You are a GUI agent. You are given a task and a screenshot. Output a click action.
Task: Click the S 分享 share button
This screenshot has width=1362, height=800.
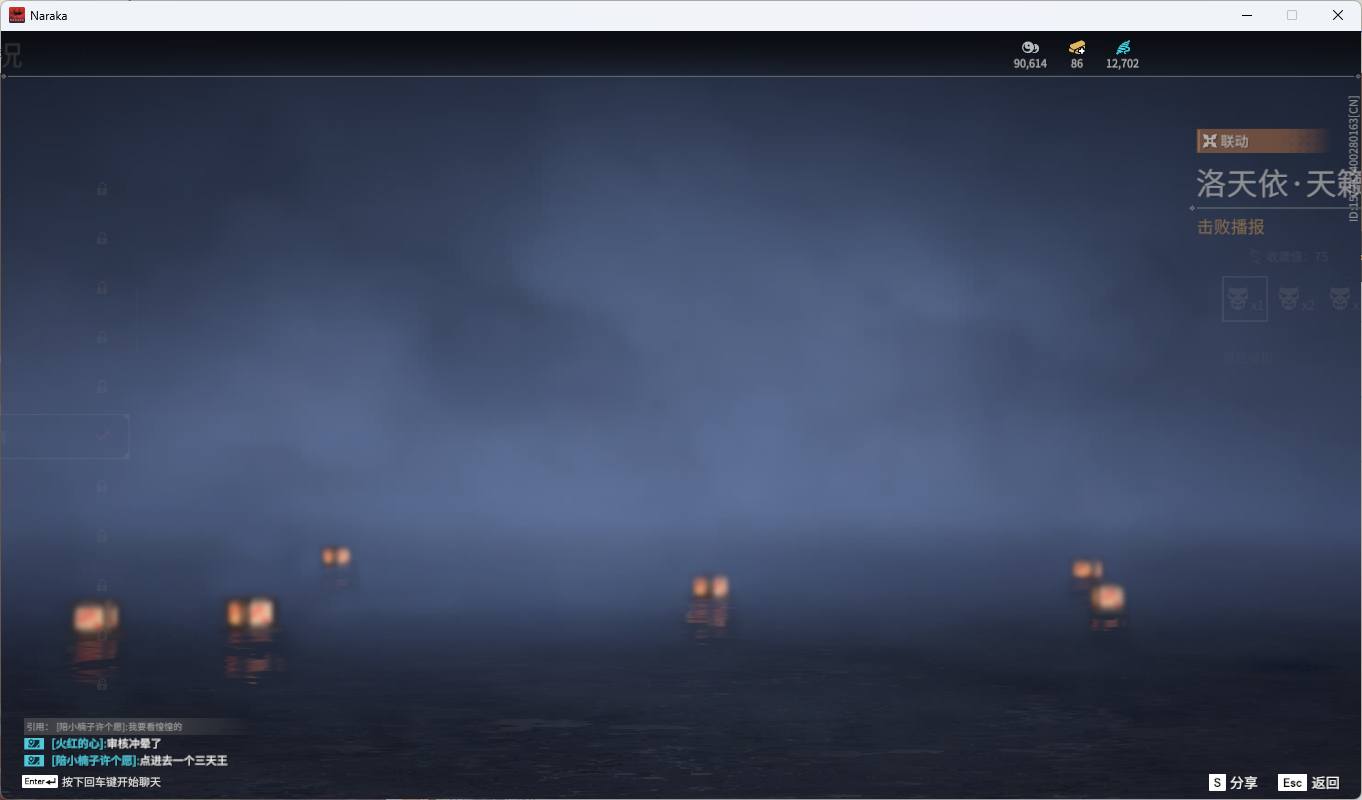pos(1233,783)
